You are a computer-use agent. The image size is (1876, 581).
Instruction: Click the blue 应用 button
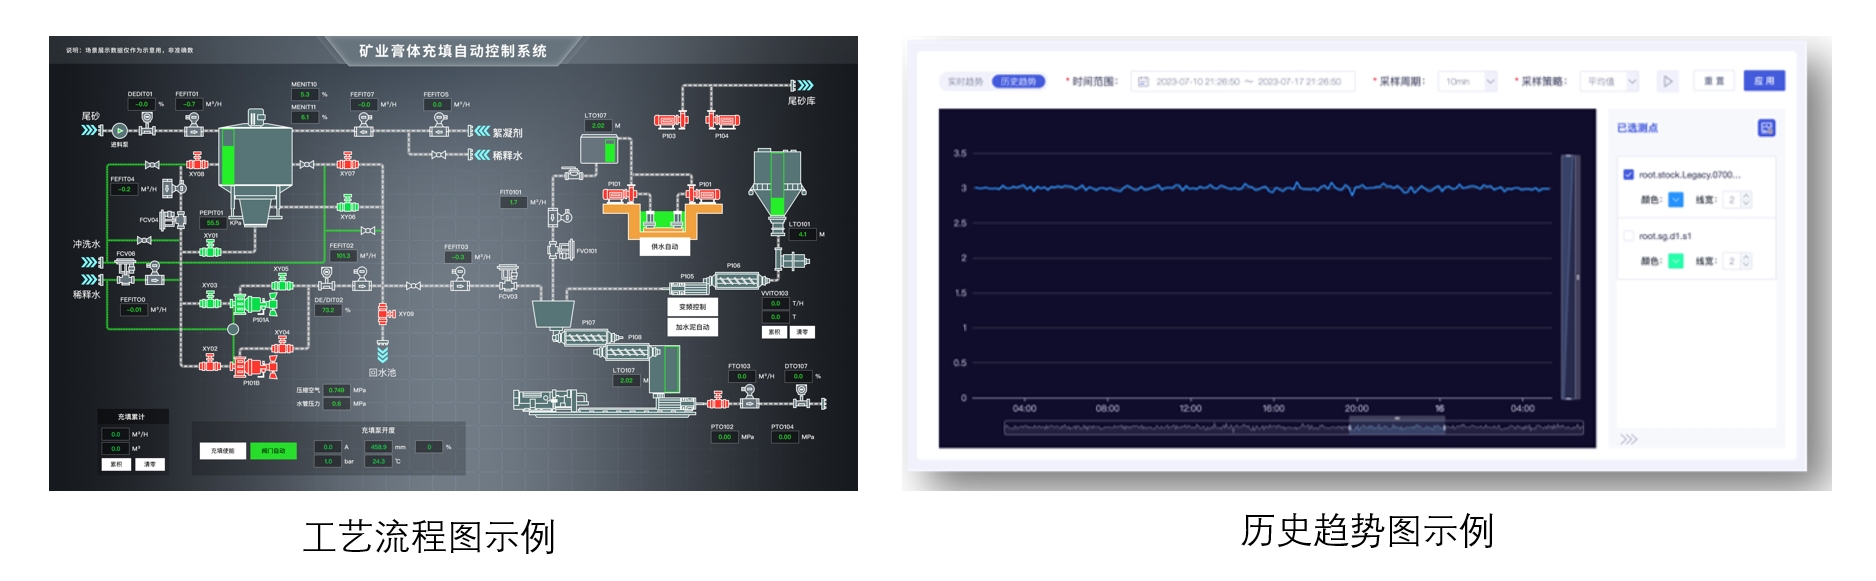tap(1764, 81)
